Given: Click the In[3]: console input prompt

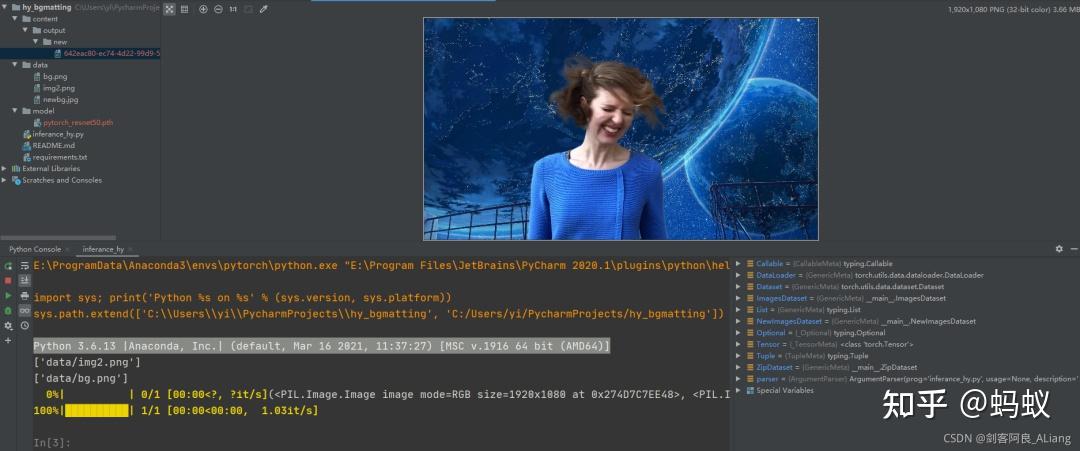Looking at the screenshot, I should [52, 442].
